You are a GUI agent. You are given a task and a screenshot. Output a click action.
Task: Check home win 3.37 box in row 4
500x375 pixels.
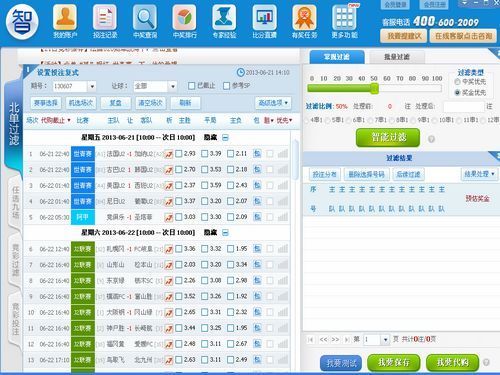point(179,201)
